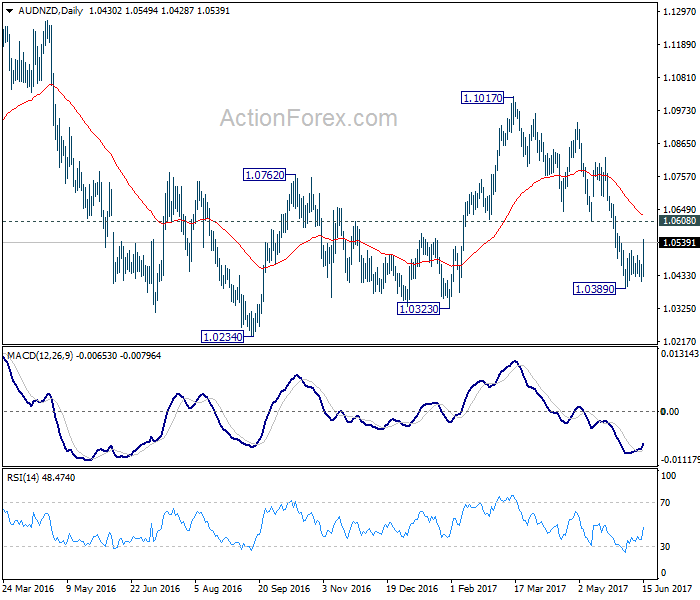Click the RSI 70 level label
The width and height of the screenshot is (700, 600).
(x=665, y=503)
